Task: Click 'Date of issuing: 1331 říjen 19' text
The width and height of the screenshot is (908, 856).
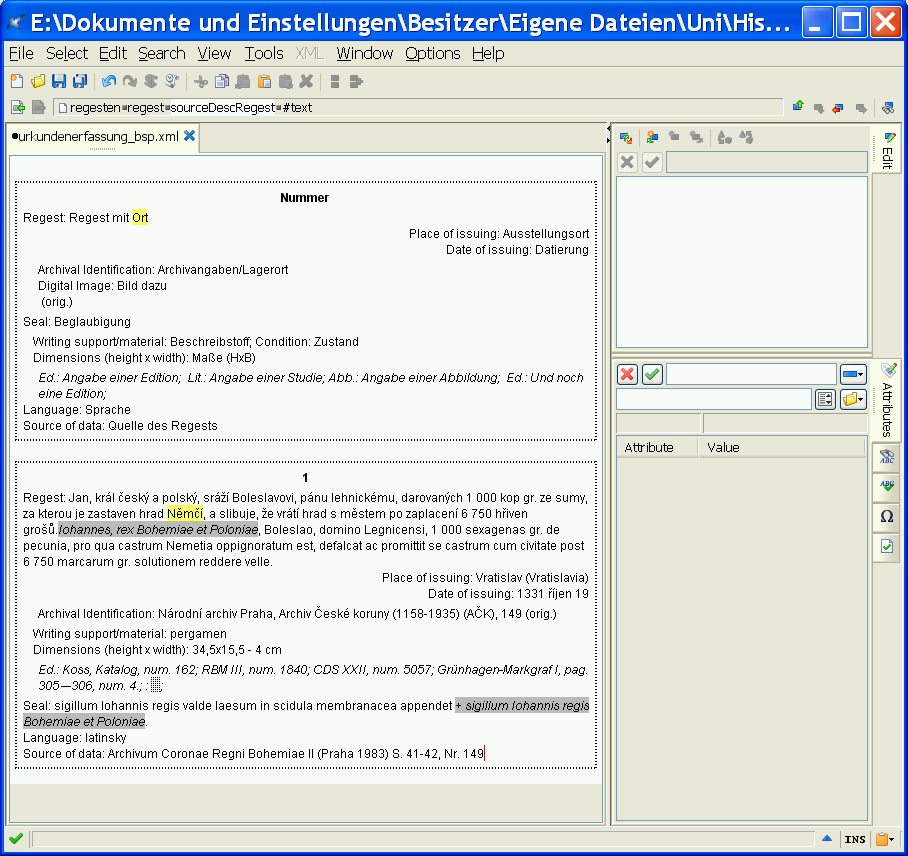Action: (508, 594)
